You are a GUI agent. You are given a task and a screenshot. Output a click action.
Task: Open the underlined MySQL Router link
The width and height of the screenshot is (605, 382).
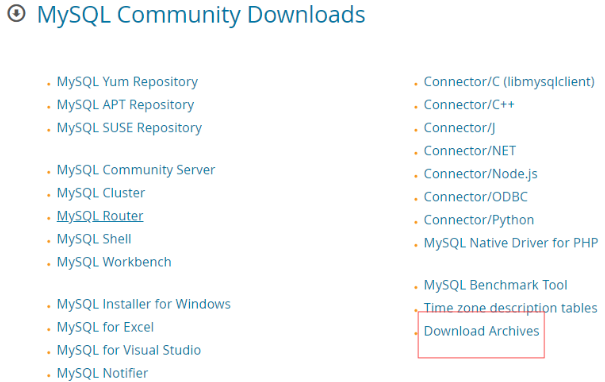[100, 216]
